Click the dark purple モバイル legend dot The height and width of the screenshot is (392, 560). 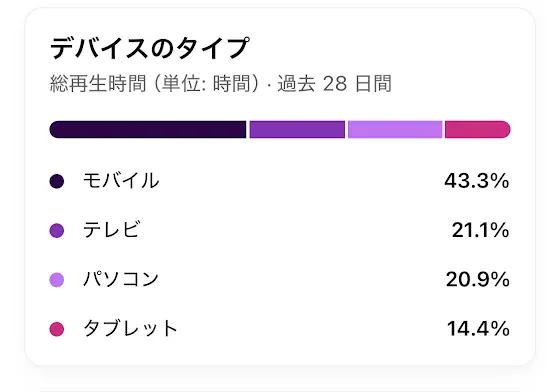[57, 181]
